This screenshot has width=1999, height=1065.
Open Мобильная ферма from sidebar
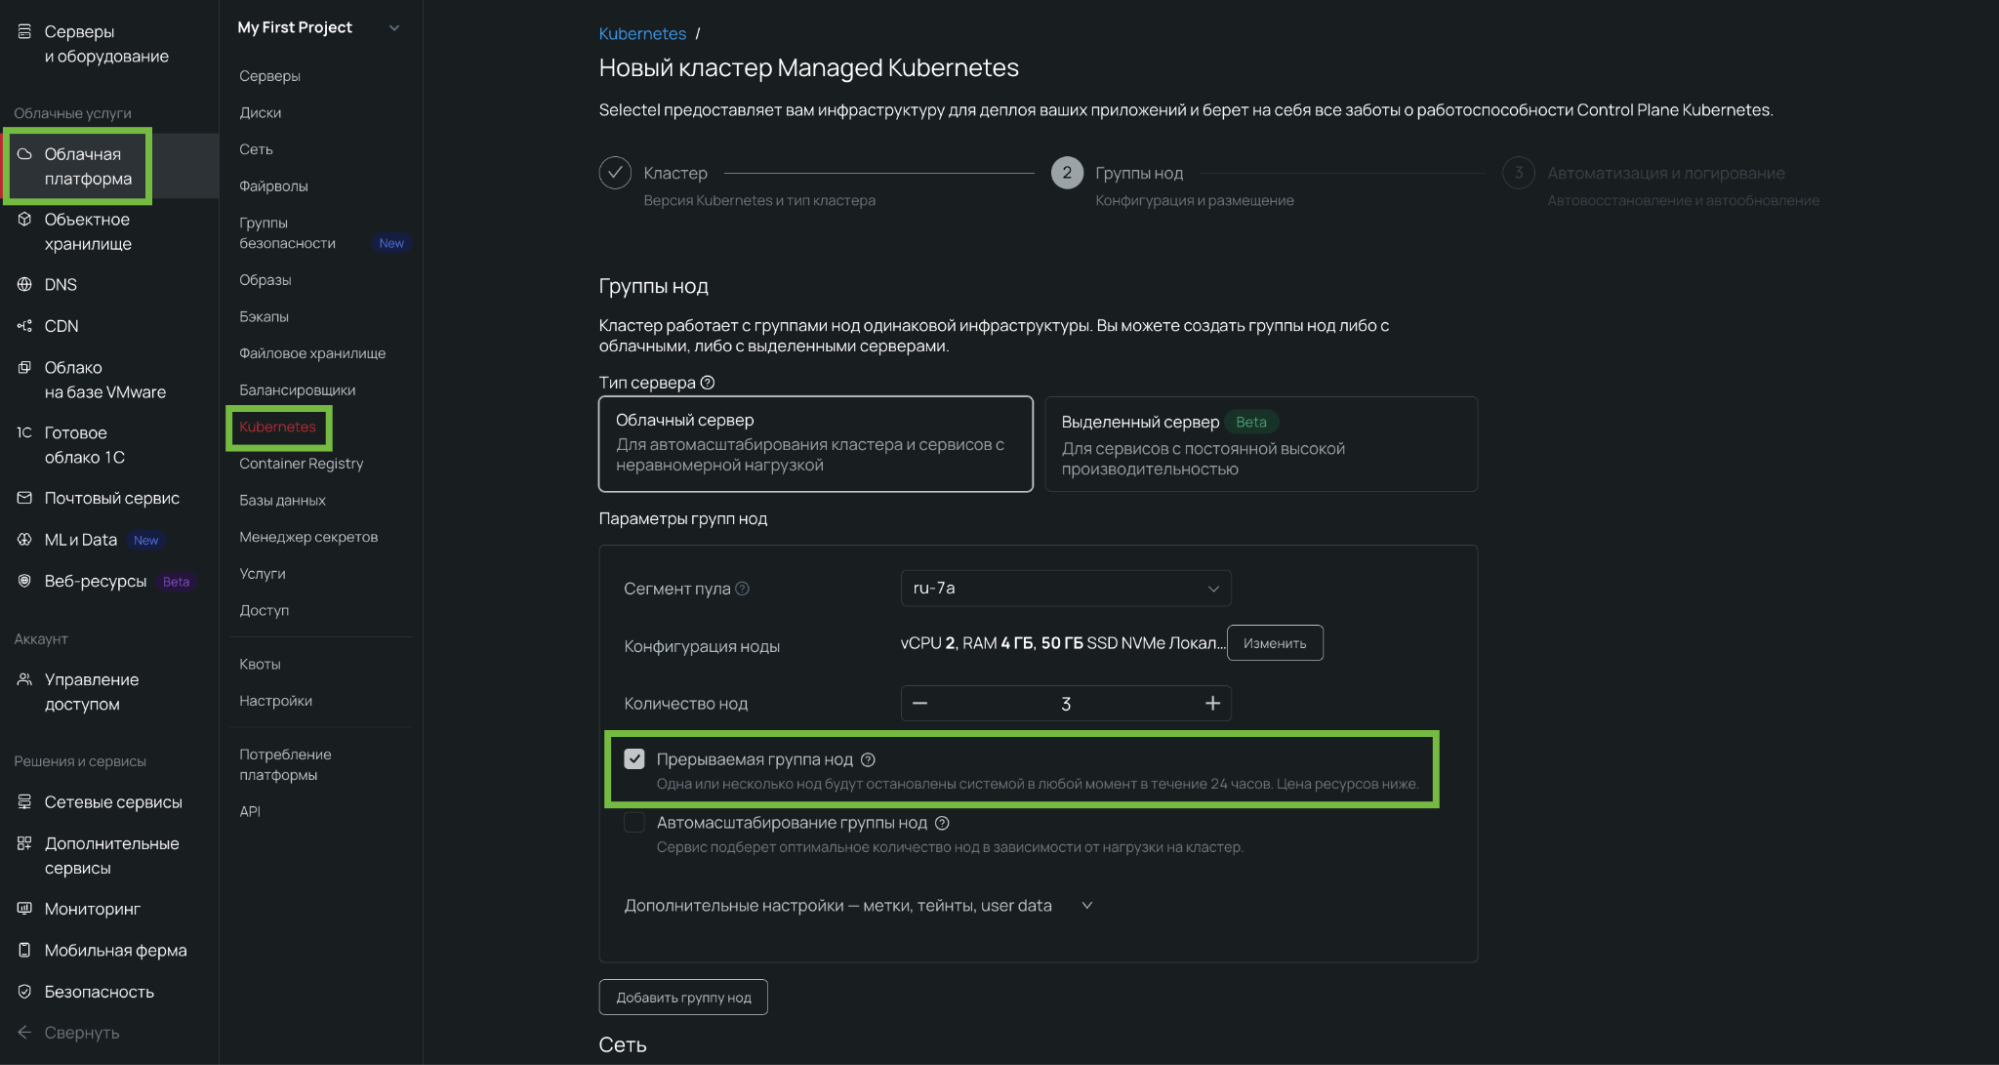(115, 950)
